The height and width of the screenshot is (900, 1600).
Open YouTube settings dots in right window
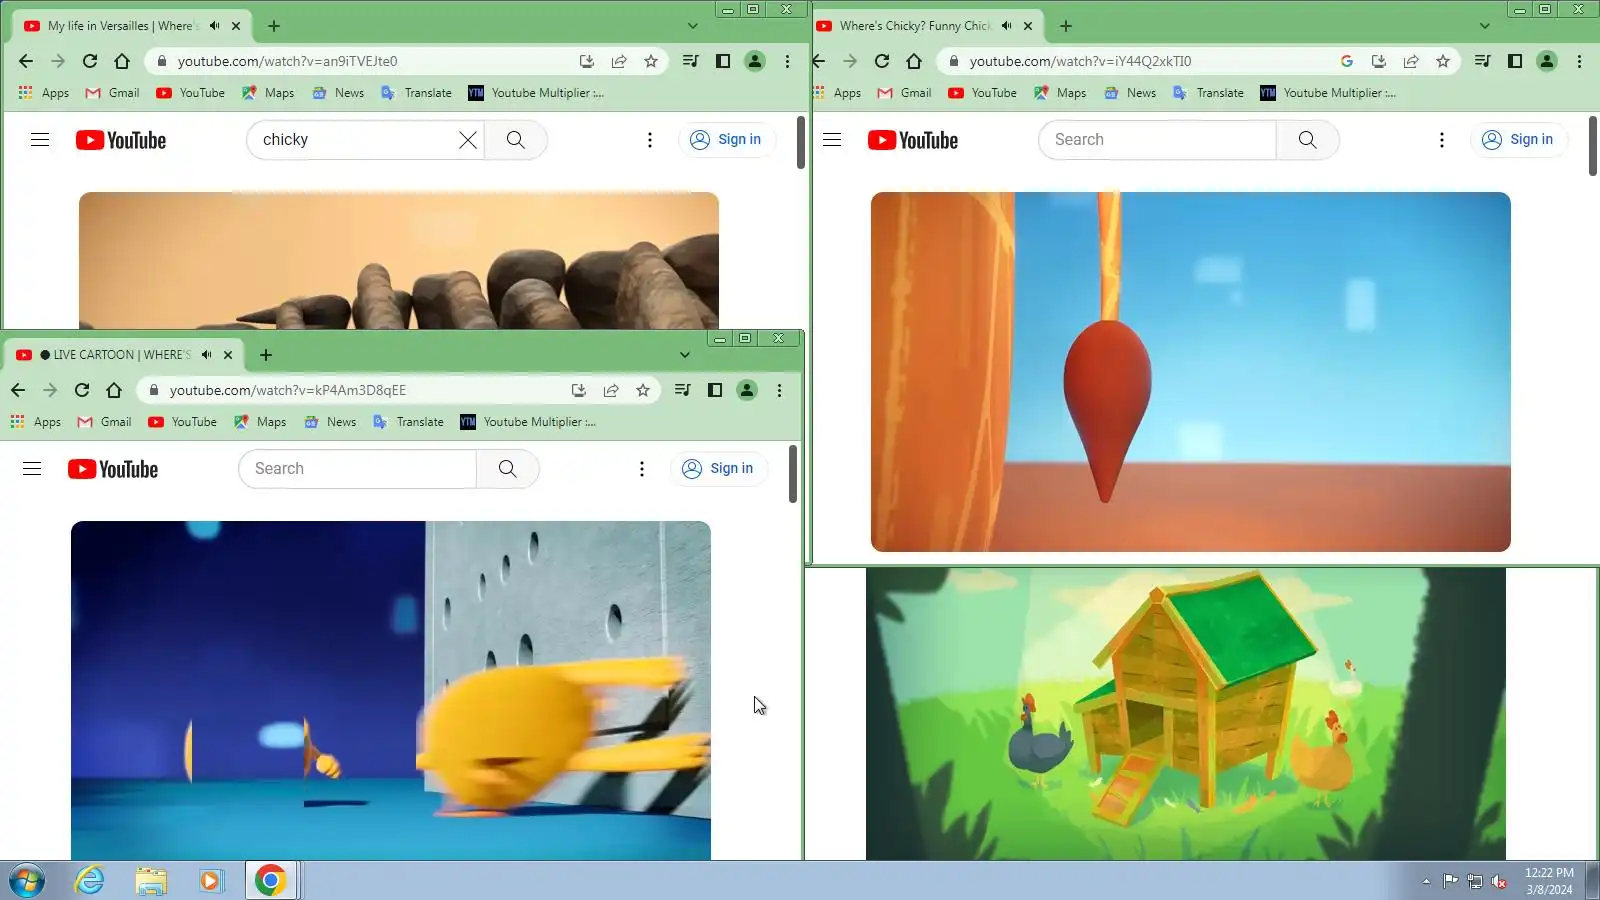coord(1442,140)
